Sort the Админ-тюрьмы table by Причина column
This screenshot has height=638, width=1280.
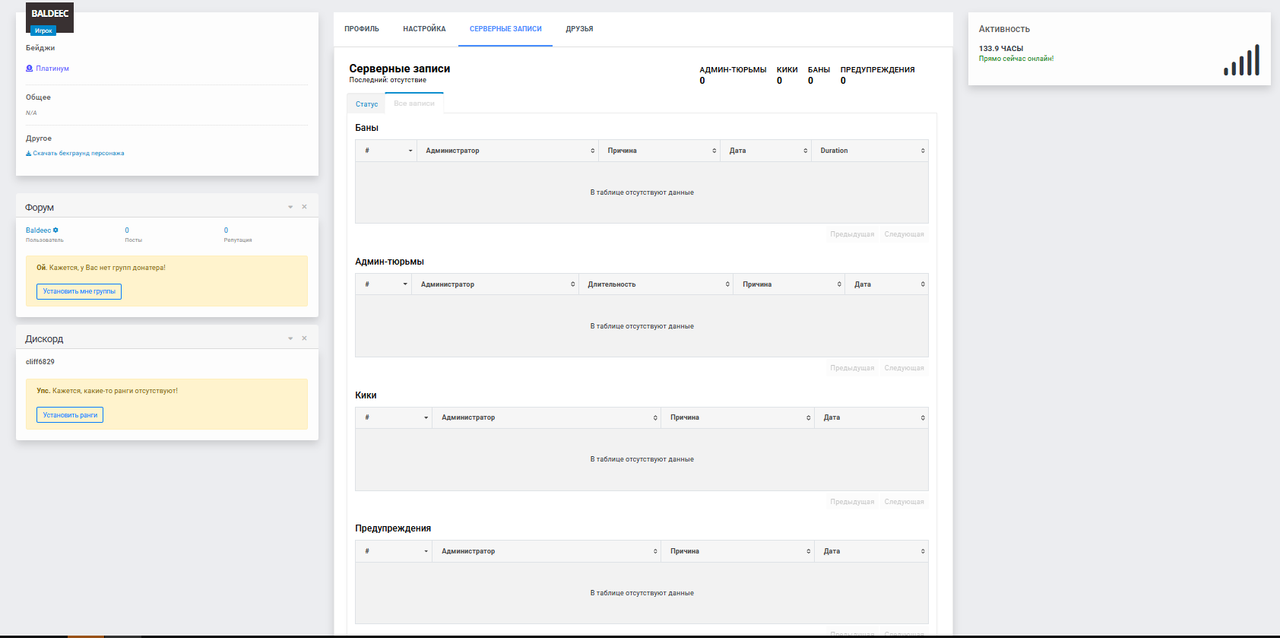(789, 285)
